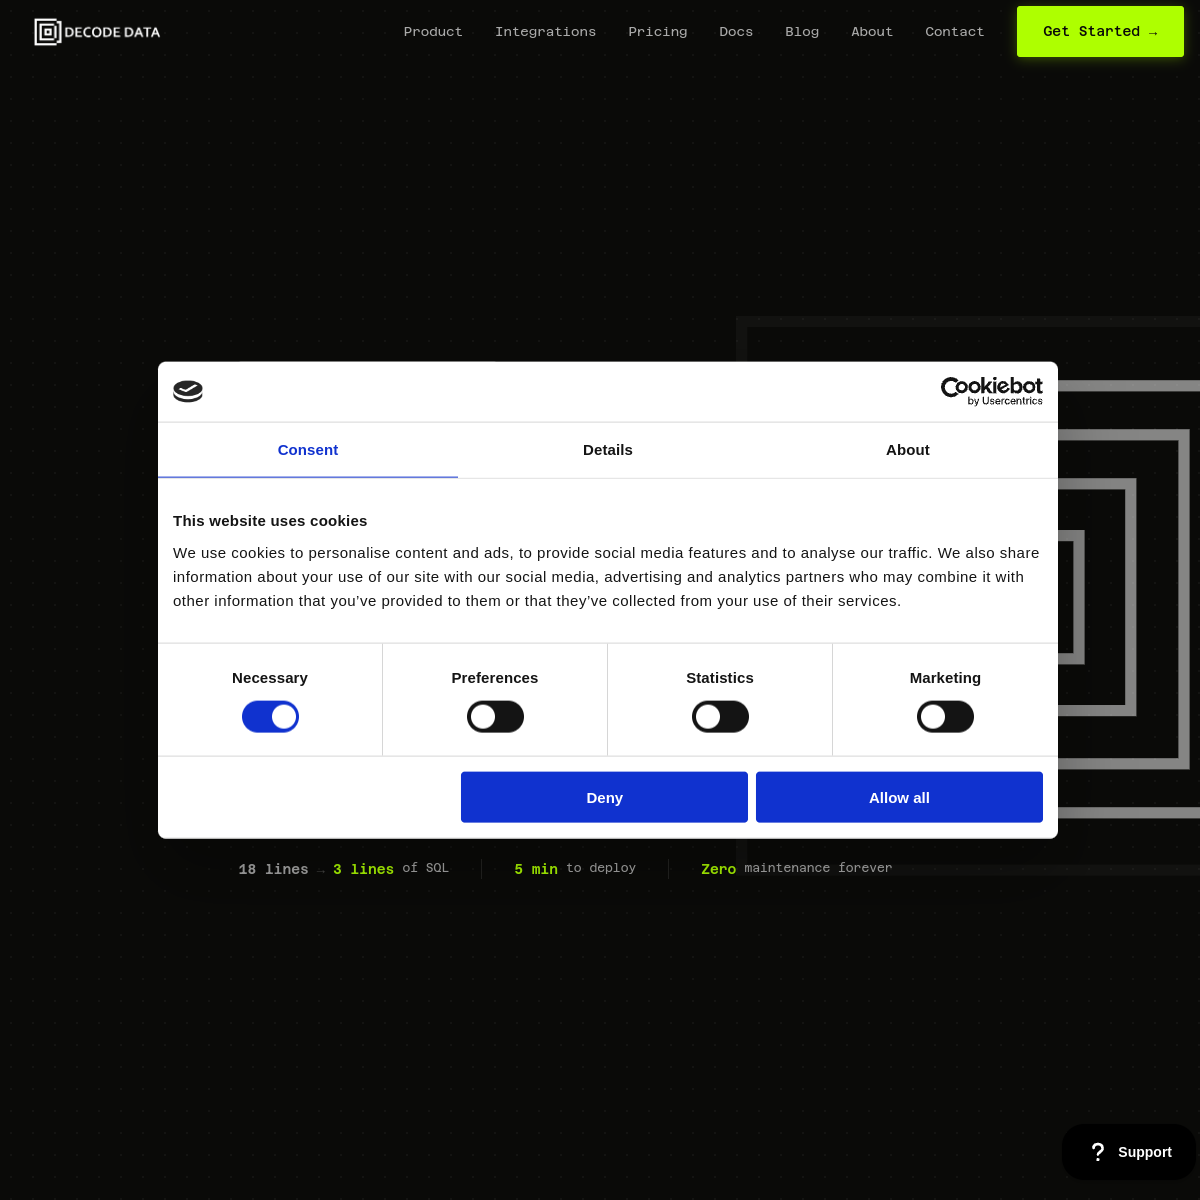Viewport: 1200px width, 1200px height.
Task: Open the Cookiebot by Usercentrics logo link
Action: [x=991, y=391]
